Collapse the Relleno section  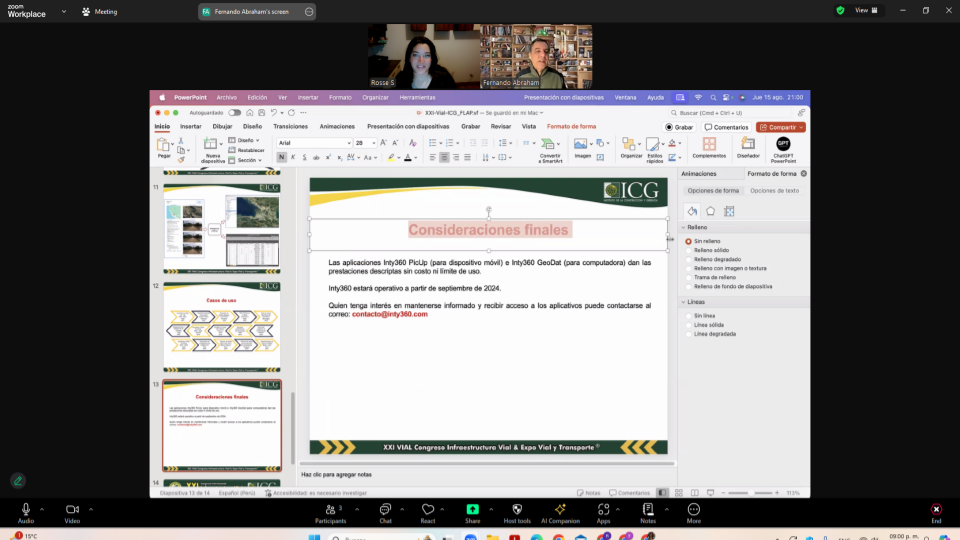(x=684, y=227)
